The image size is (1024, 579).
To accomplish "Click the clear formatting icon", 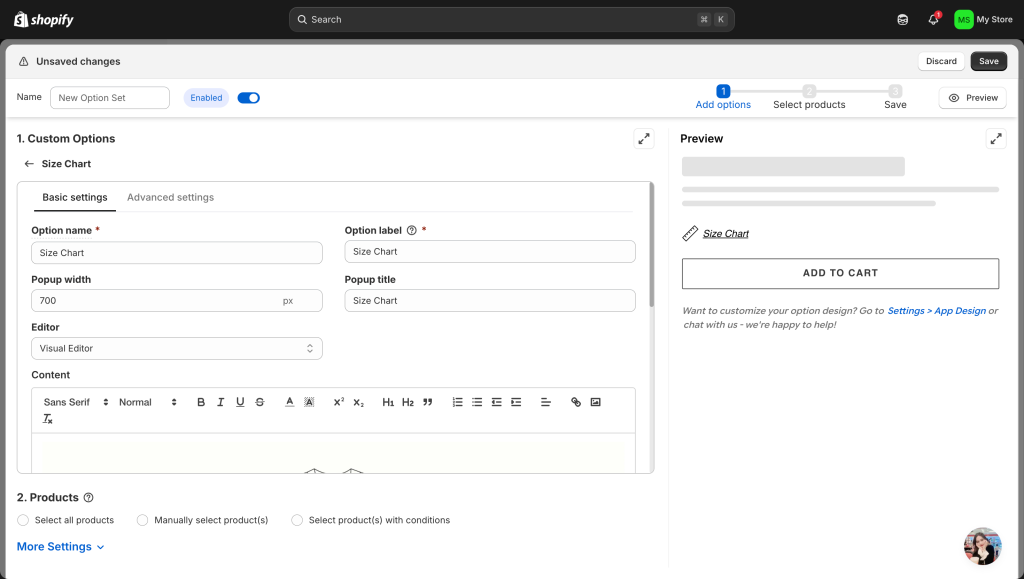I will click(48, 419).
